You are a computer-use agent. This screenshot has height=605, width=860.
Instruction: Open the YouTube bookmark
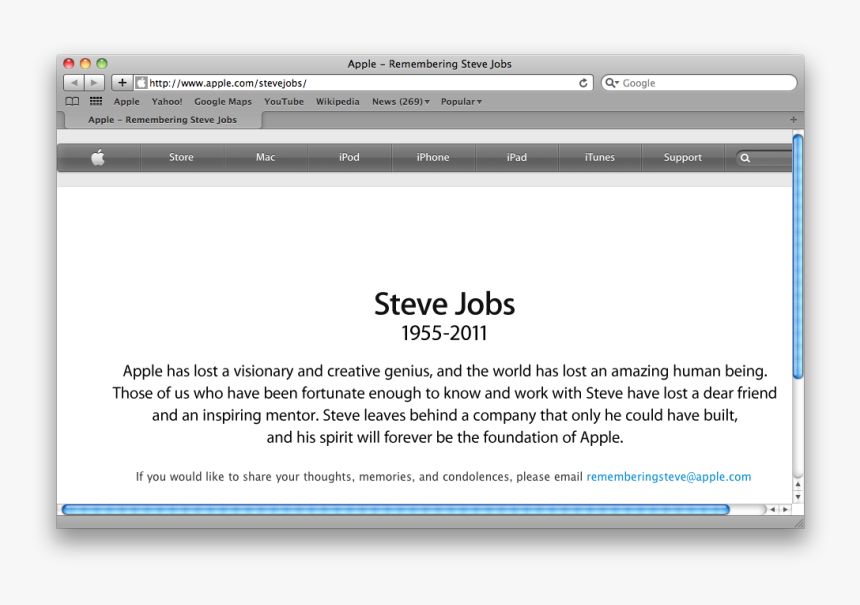[284, 101]
